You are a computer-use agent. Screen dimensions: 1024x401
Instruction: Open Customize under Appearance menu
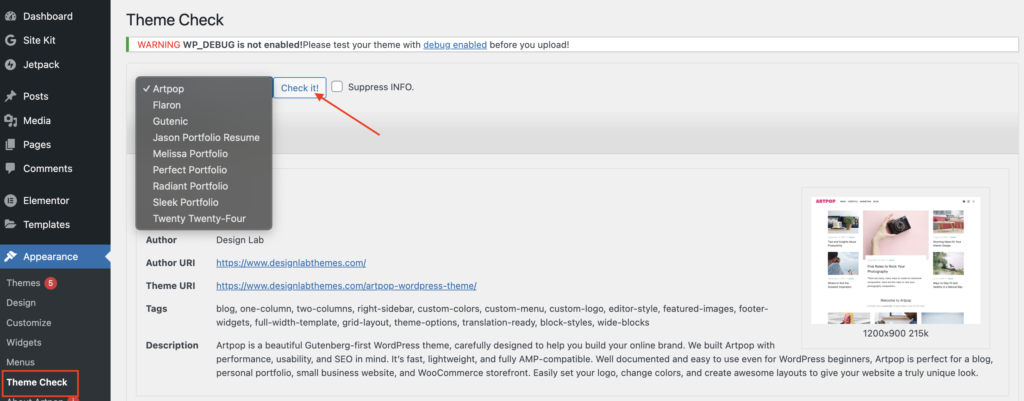tap(29, 322)
